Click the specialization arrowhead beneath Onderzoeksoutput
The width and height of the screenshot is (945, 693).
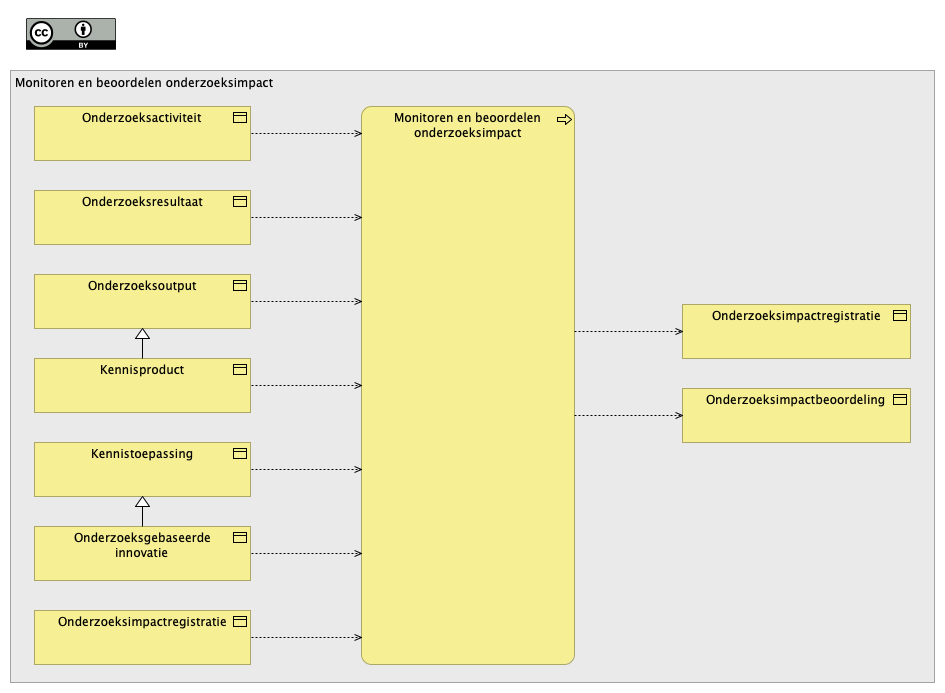142,334
